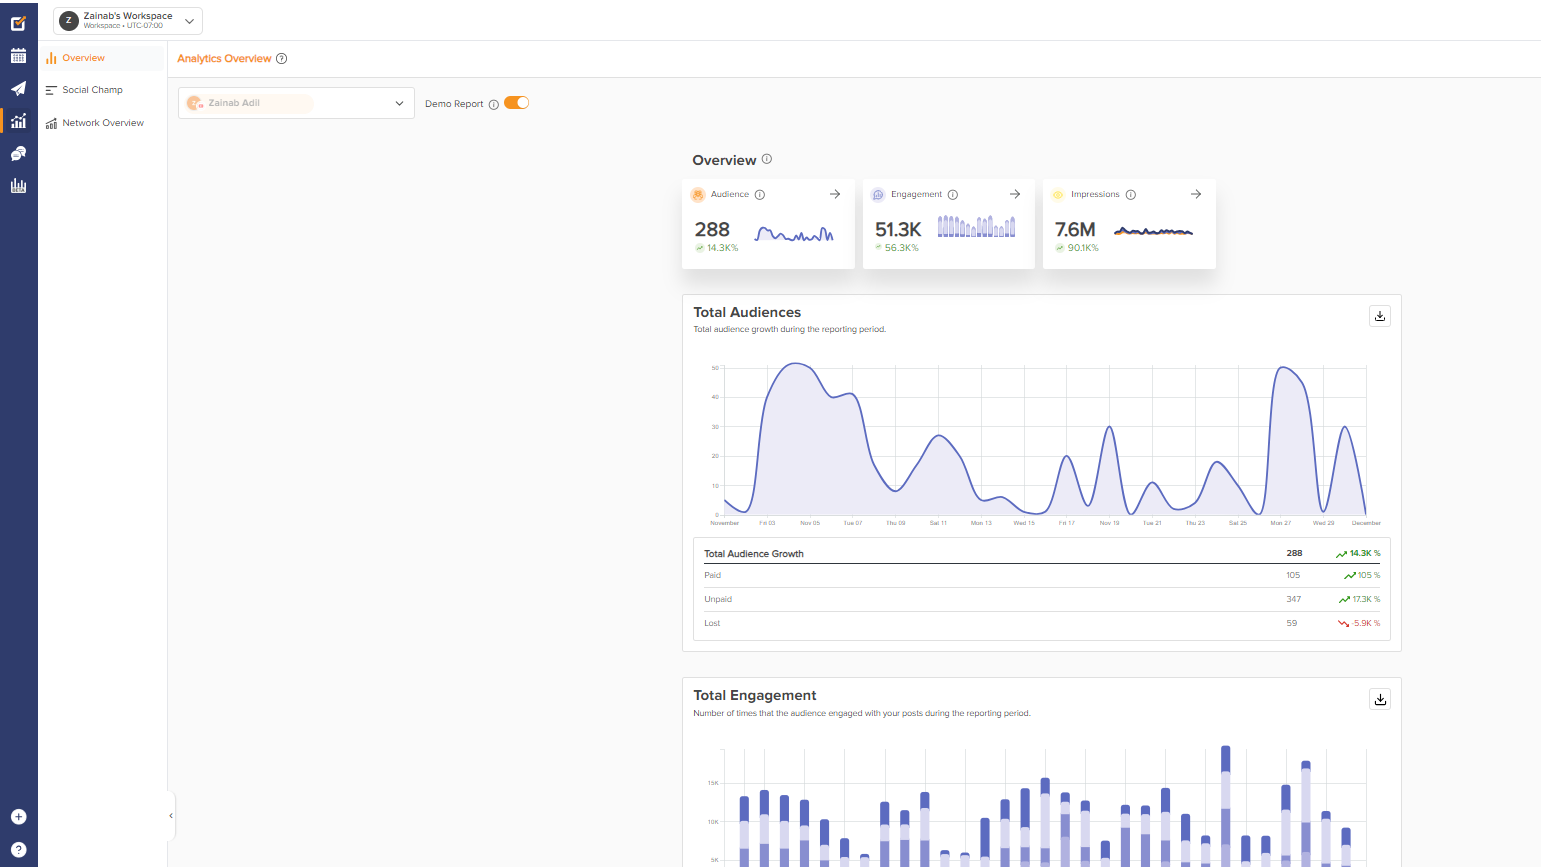The height and width of the screenshot is (867, 1541).
Task: Open the Engage speech bubble sidebar icon
Action: coord(18,153)
